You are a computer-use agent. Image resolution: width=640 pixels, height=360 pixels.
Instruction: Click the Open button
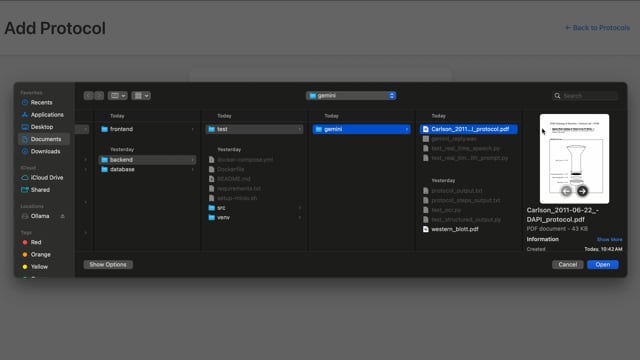pos(603,264)
